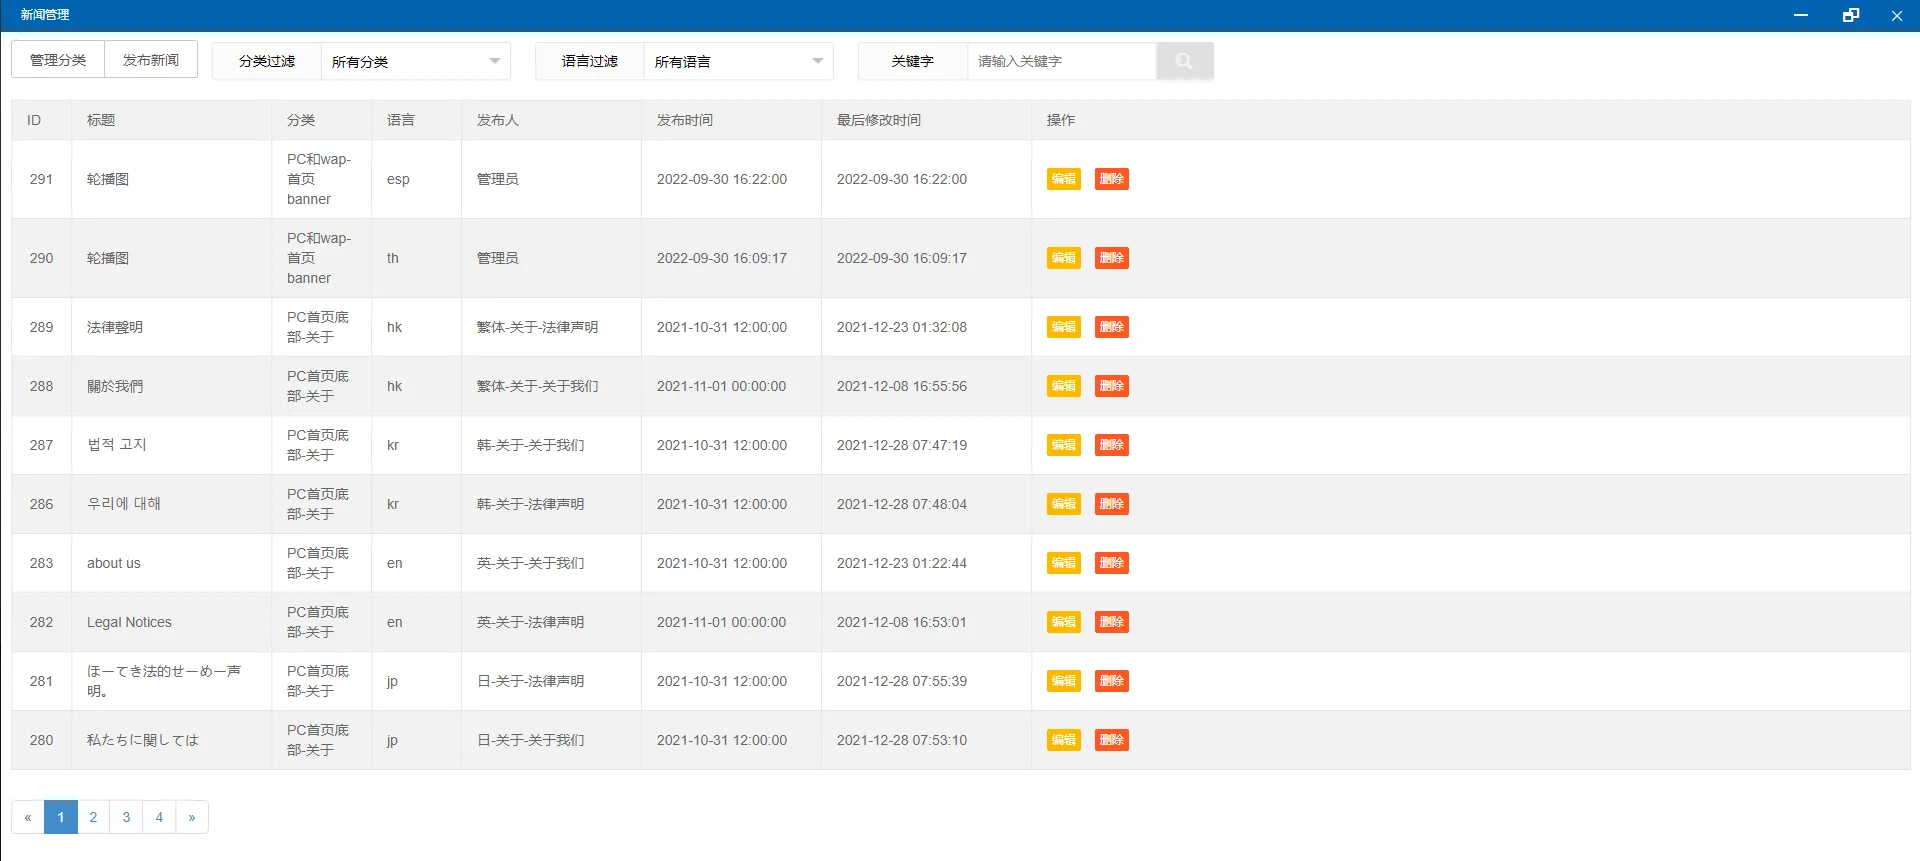The height and width of the screenshot is (861, 1920).
Task: Switch to the 发布新闻 tab
Action: point(151,60)
